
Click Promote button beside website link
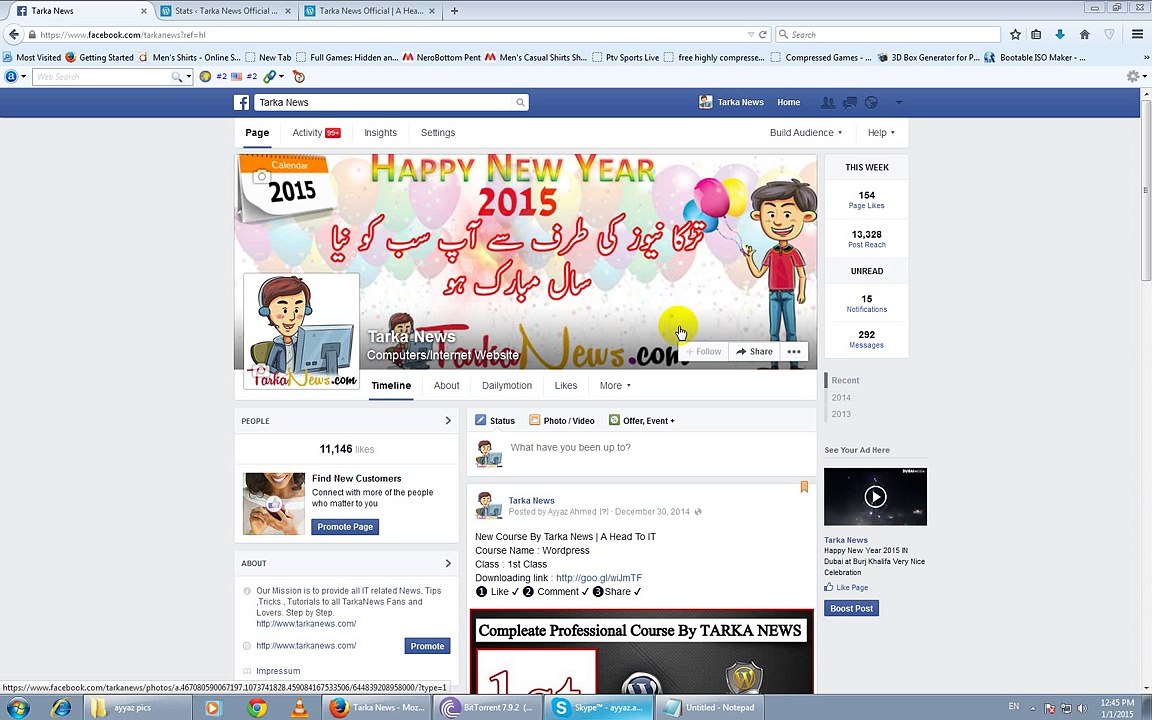point(428,647)
